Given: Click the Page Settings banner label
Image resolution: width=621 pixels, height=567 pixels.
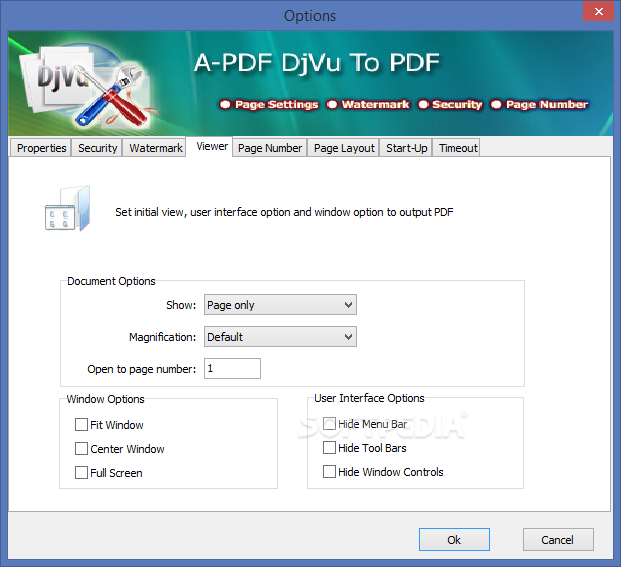Looking at the screenshot, I should click(x=276, y=105).
